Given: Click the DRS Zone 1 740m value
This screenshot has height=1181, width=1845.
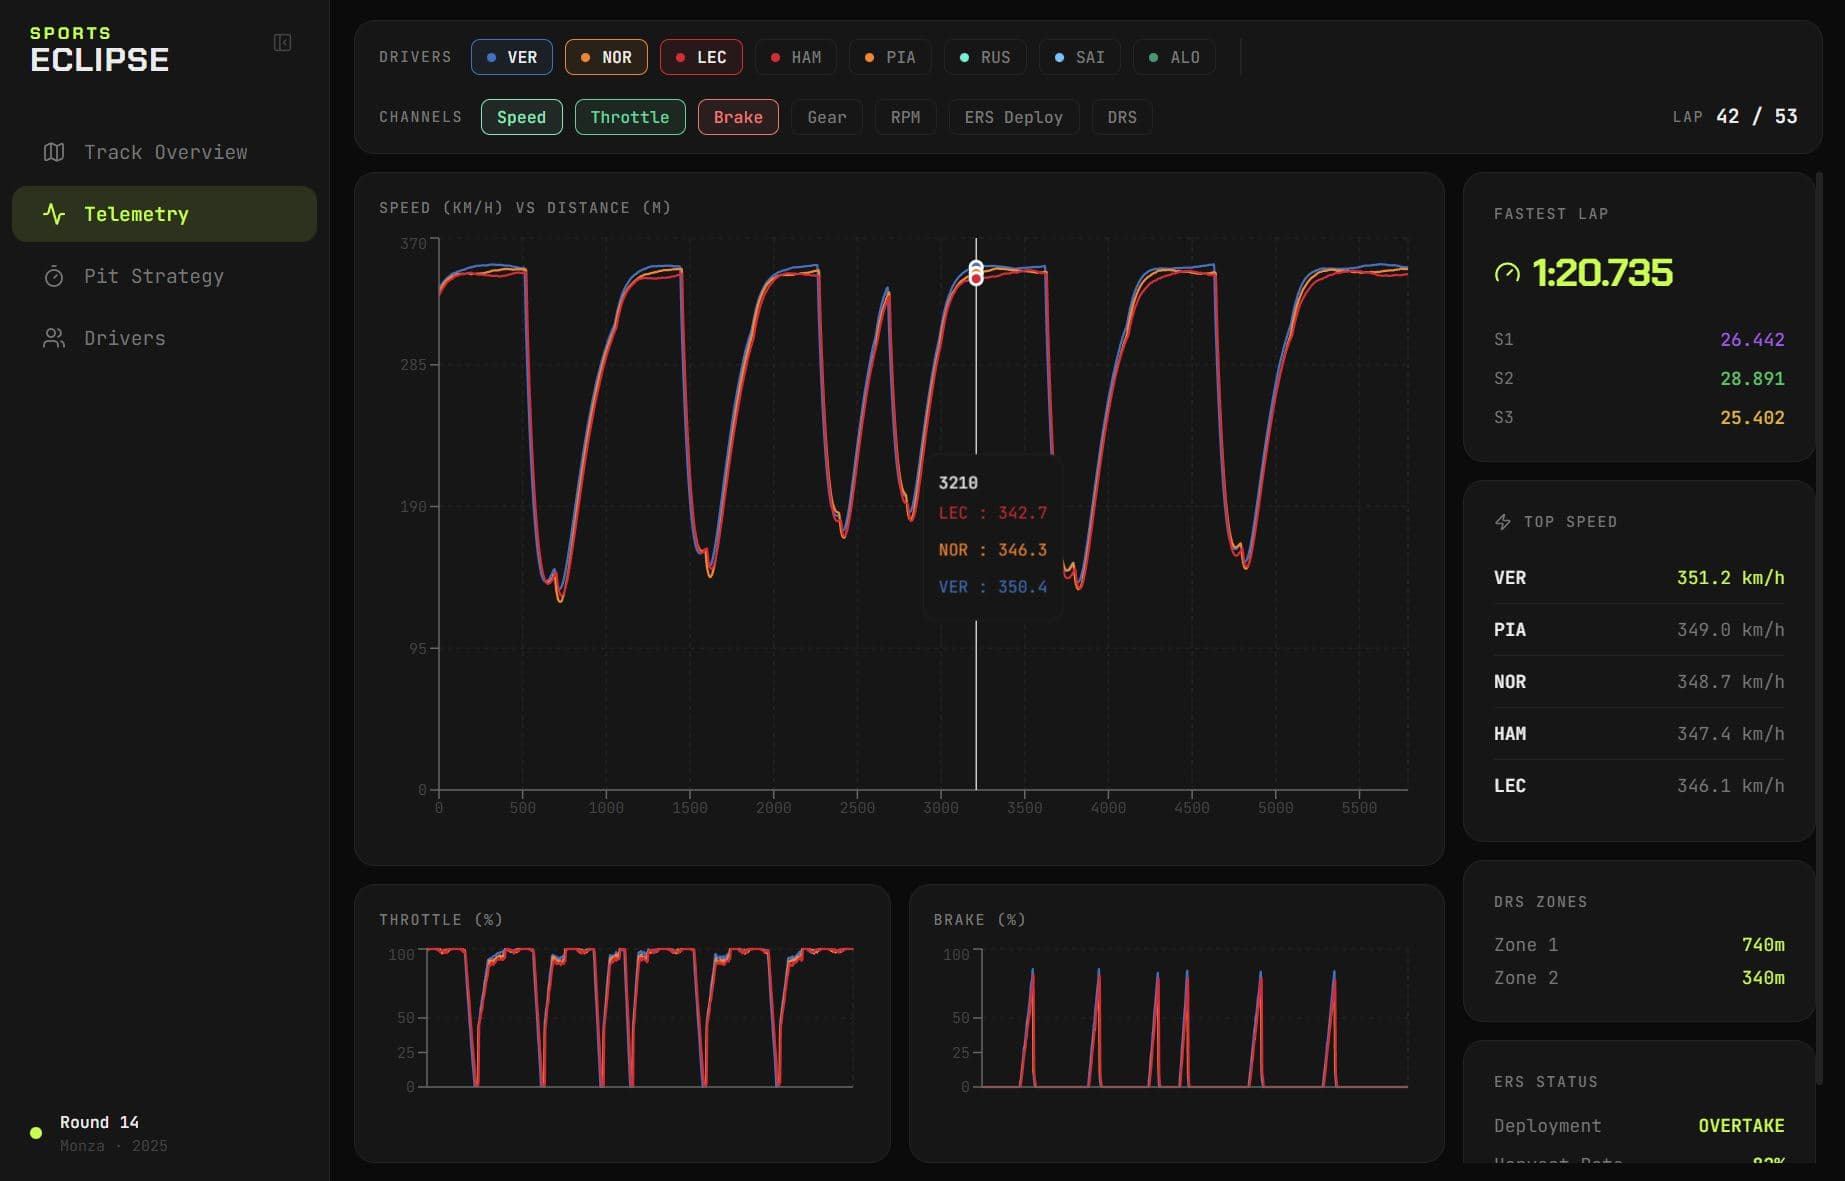Looking at the screenshot, I should (1763, 945).
